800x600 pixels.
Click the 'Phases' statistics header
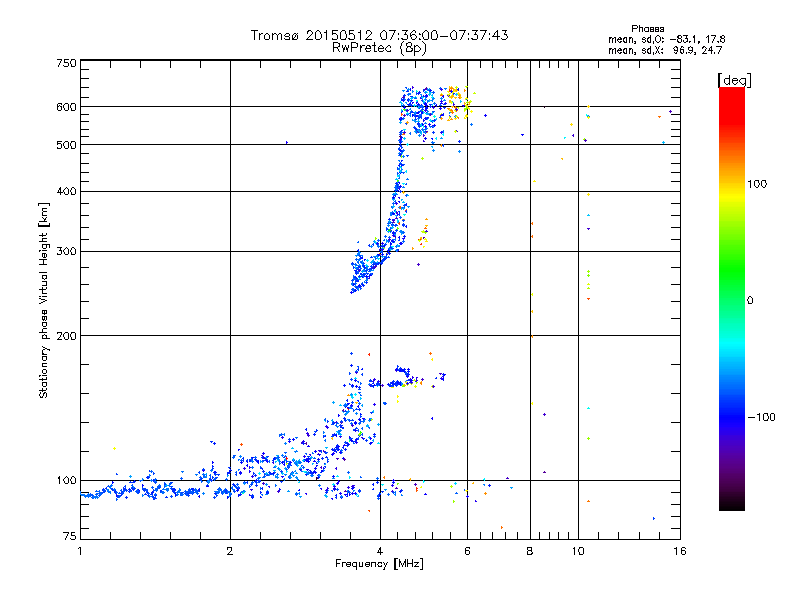[x=647, y=29]
